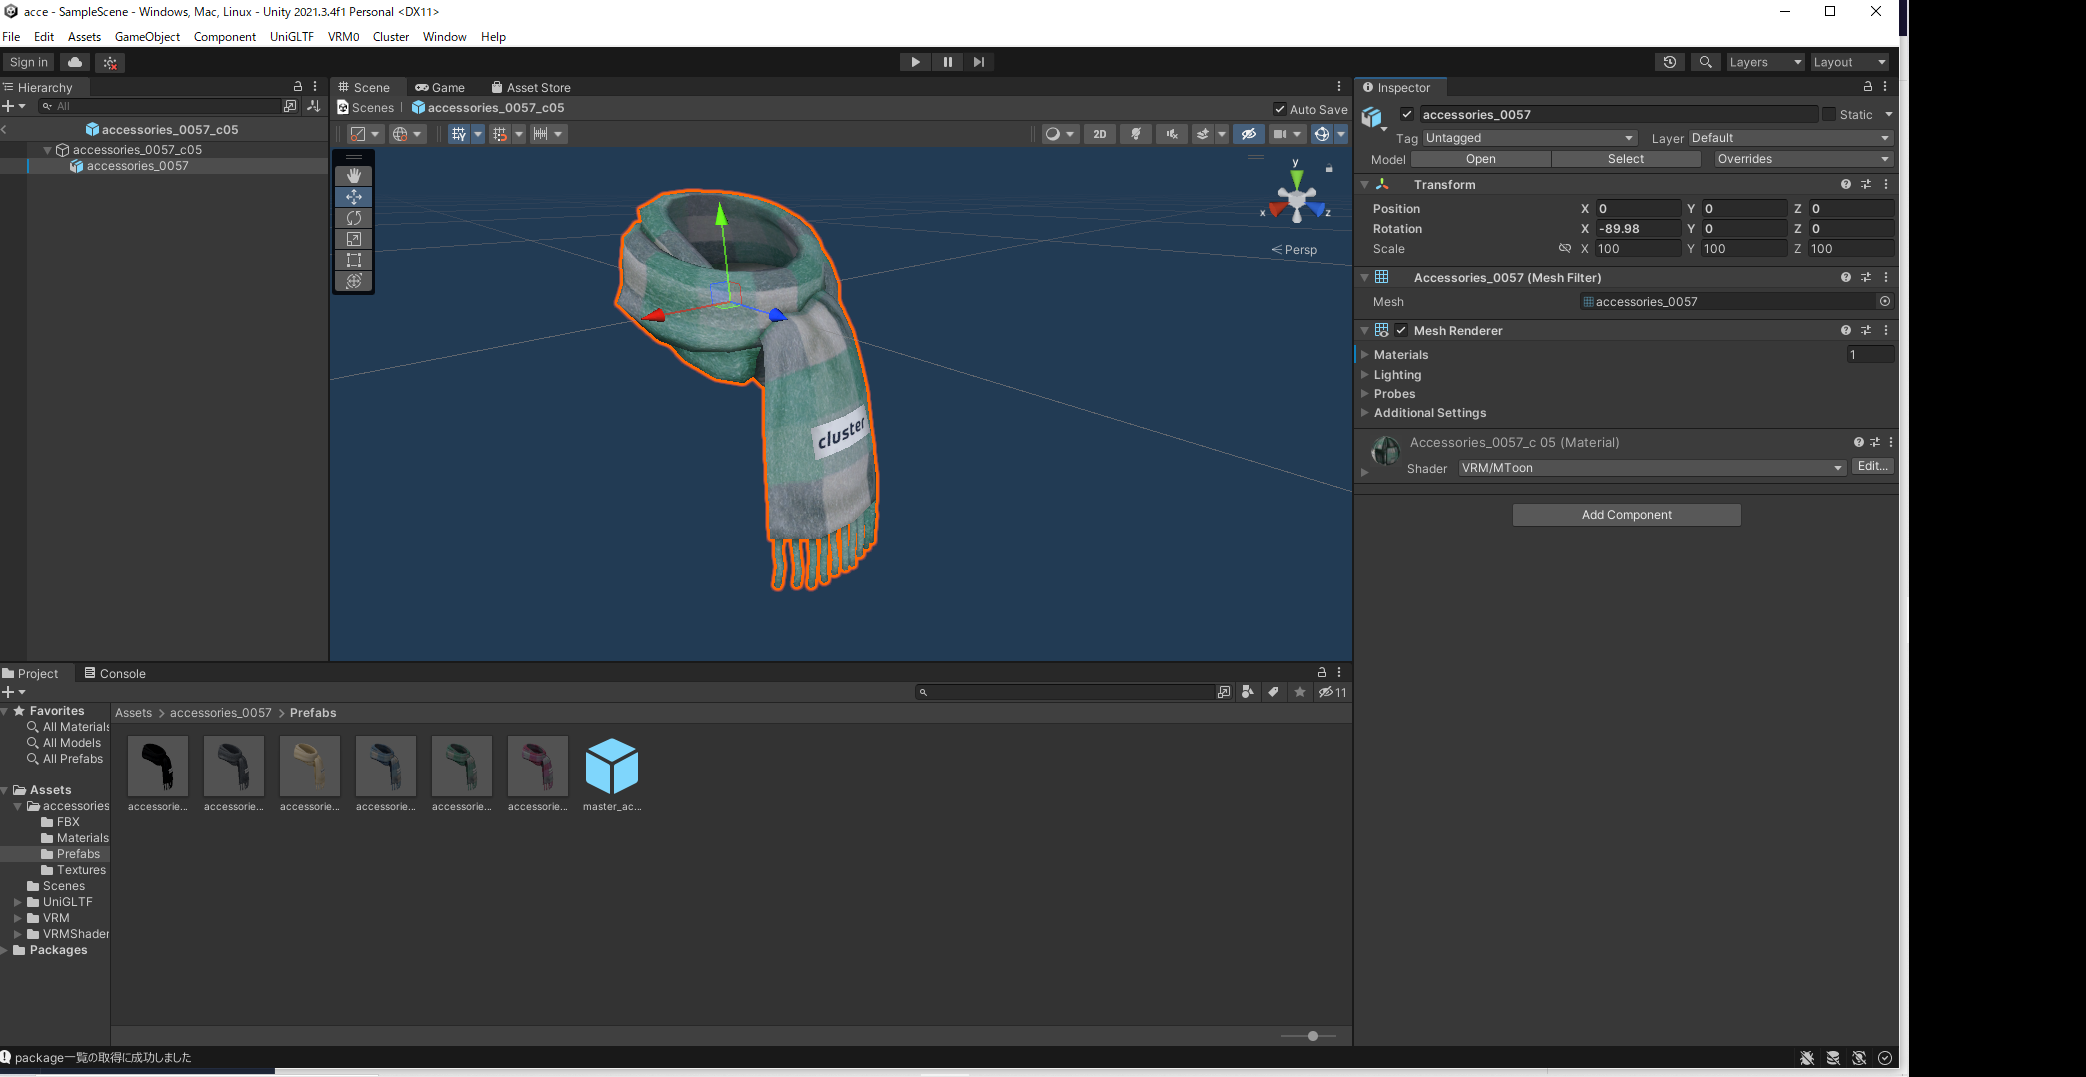2086x1077 pixels.
Task: Open Mesh Renderer preset icon
Action: click(1866, 331)
